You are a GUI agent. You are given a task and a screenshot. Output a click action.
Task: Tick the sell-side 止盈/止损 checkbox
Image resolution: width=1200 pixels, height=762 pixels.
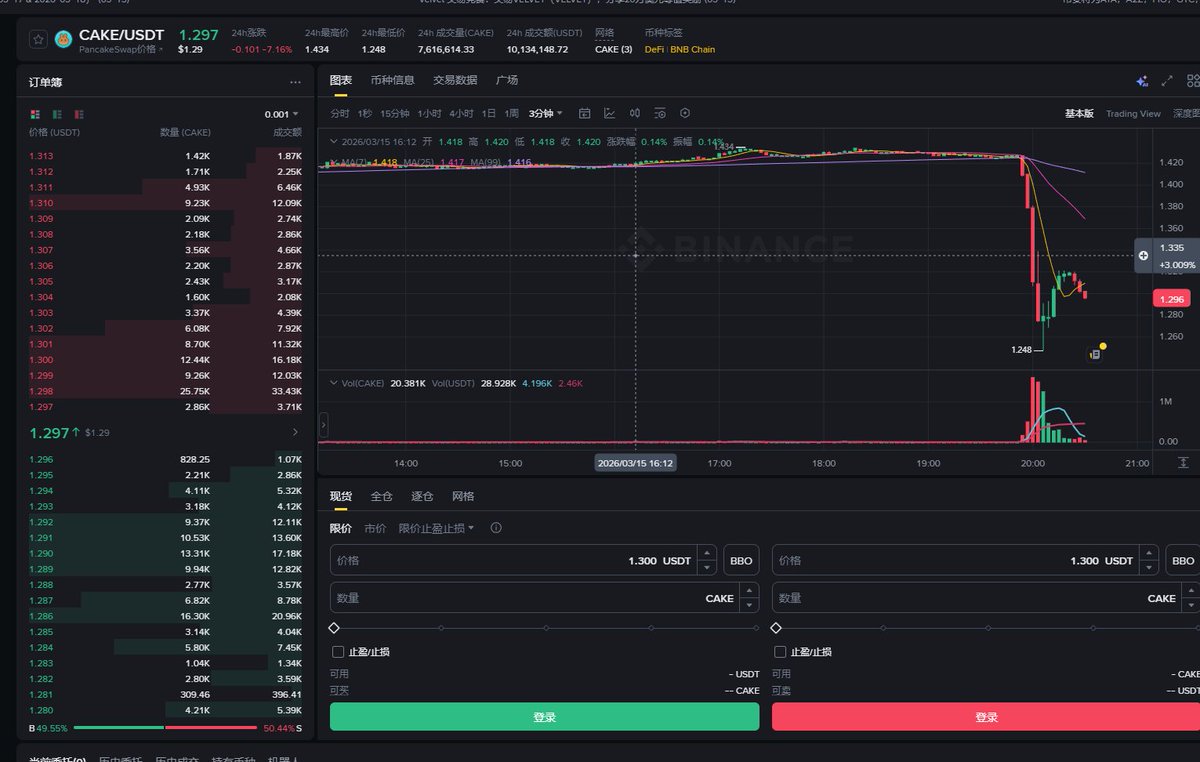780,652
